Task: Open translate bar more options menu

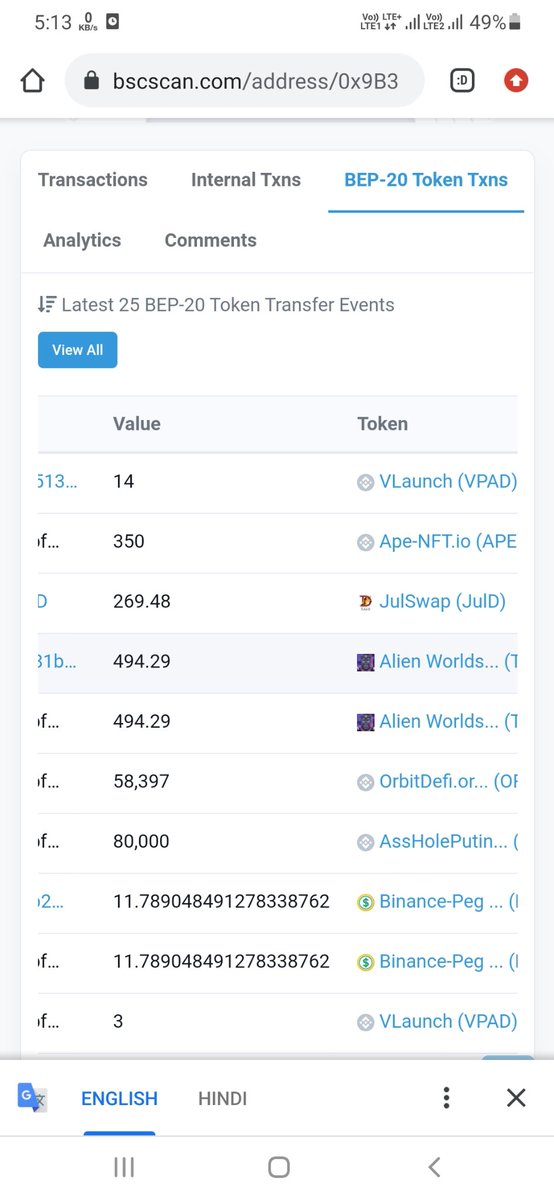Action: coord(446,1098)
